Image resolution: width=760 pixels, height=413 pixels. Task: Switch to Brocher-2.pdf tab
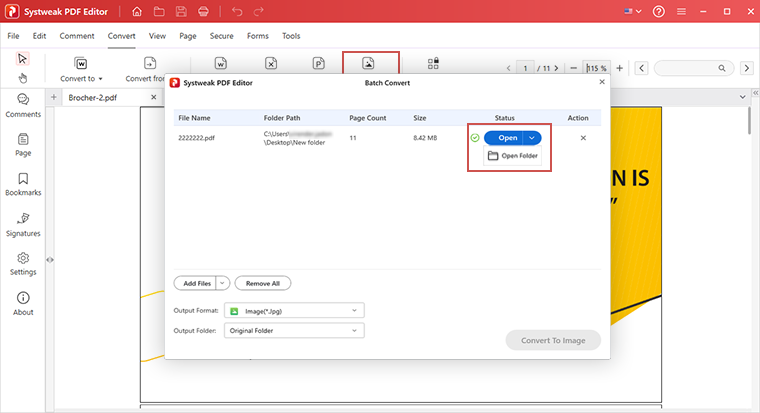tap(93, 97)
